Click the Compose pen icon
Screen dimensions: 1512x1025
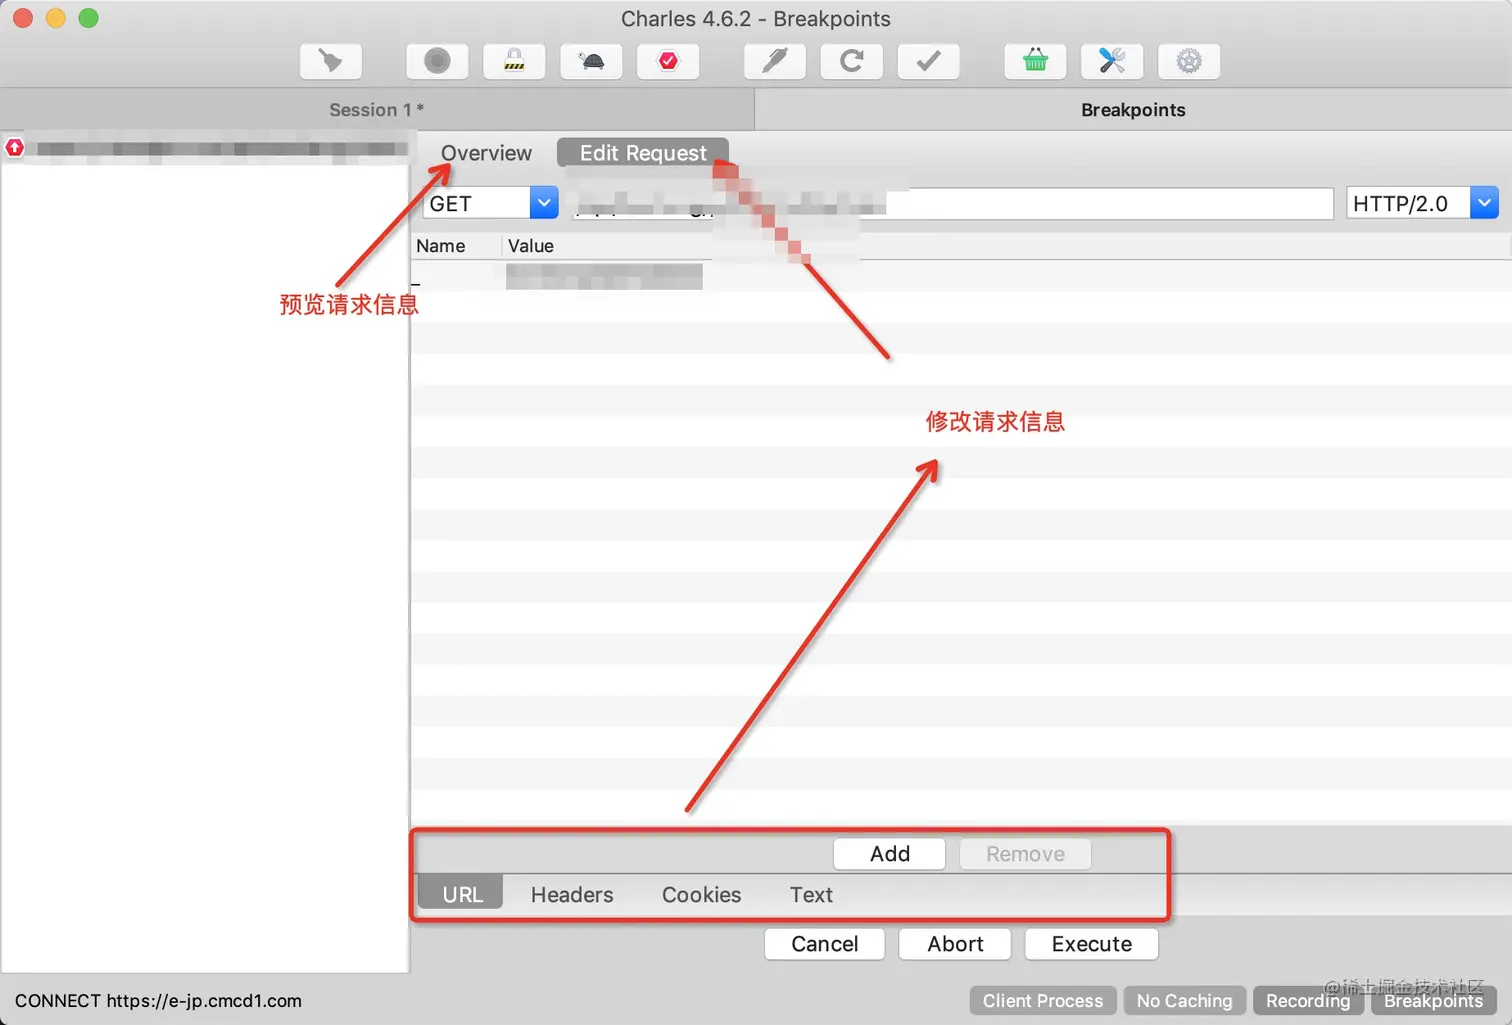click(775, 61)
